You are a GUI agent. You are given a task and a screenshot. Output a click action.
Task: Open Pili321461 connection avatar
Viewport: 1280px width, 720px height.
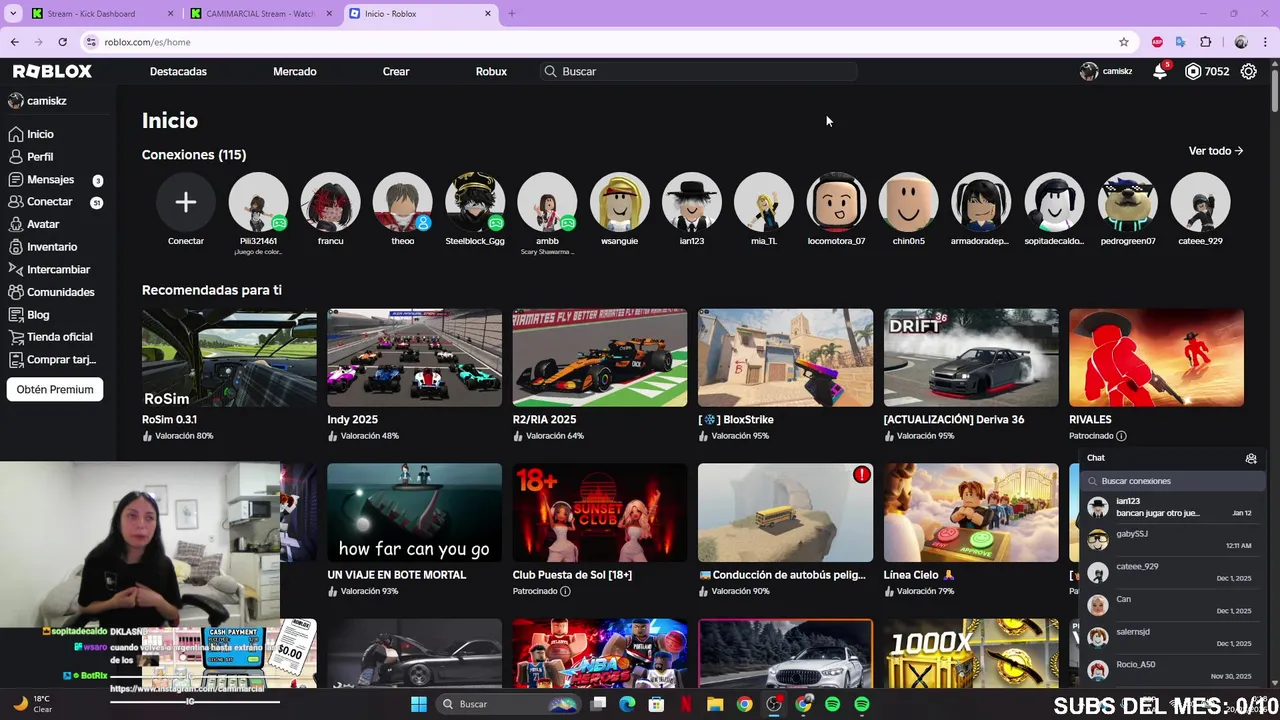(x=258, y=202)
